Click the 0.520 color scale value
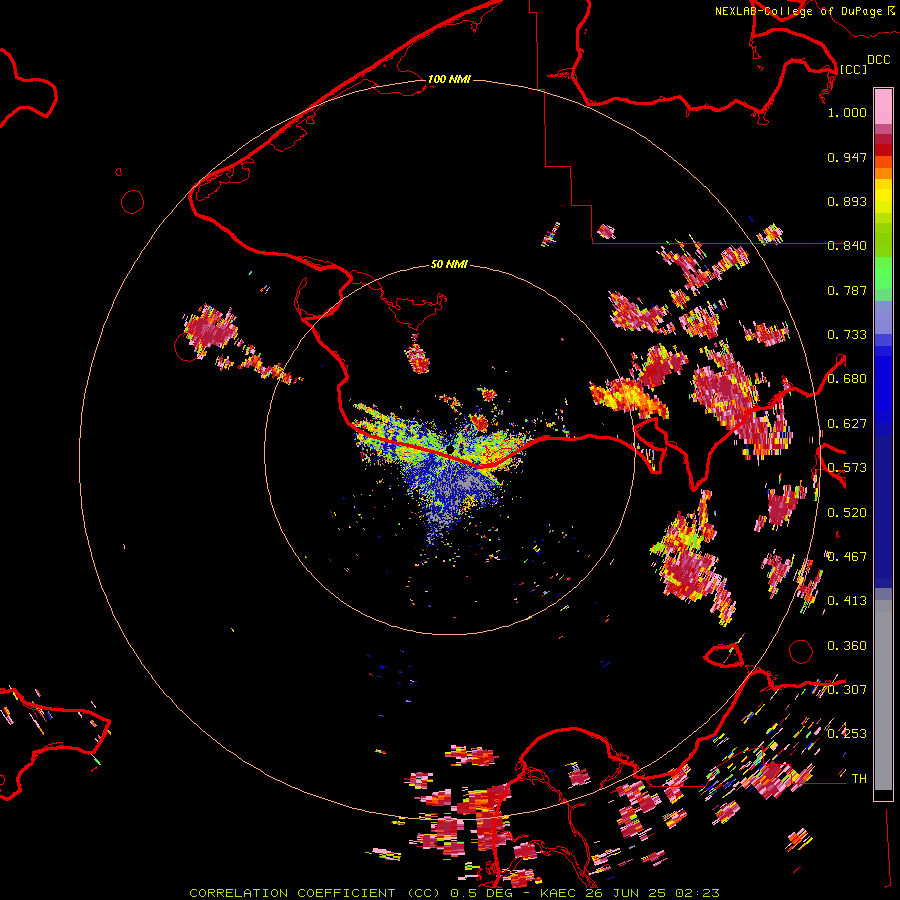Viewport: 900px width, 900px height. click(x=847, y=513)
